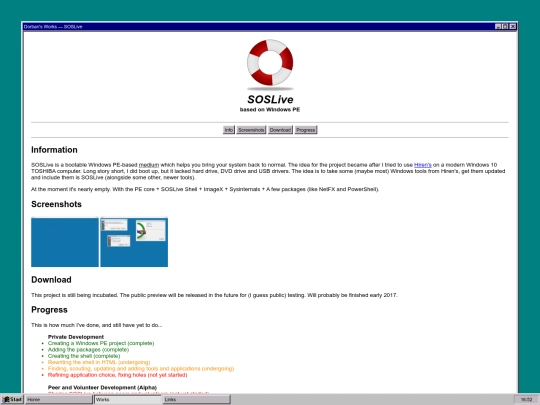Minimize the SOSLive window
The height and width of the screenshot is (405, 540).
pos(498,27)
